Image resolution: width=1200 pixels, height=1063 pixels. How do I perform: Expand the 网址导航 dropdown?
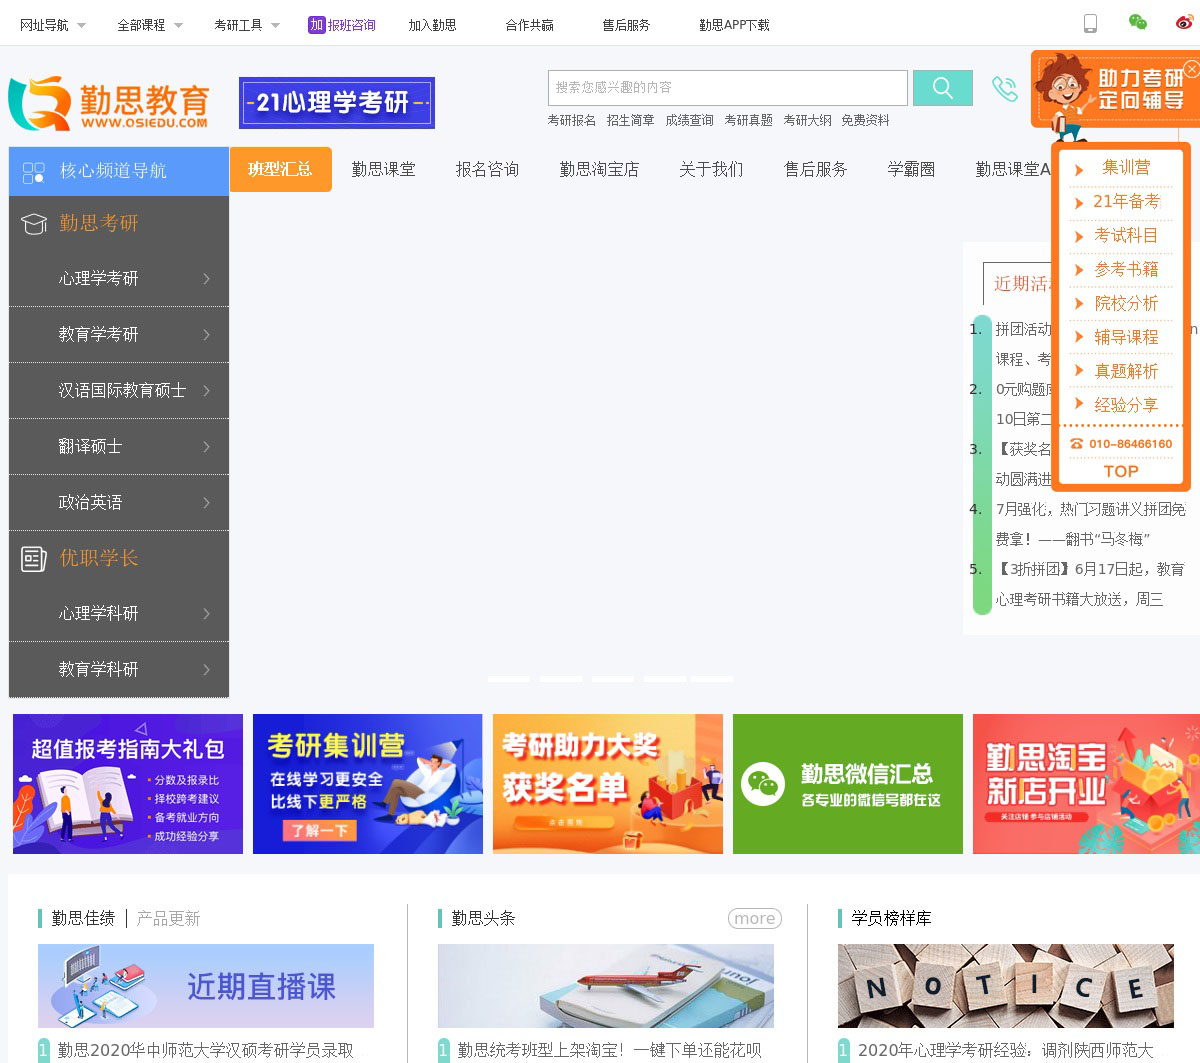[53, 25]
